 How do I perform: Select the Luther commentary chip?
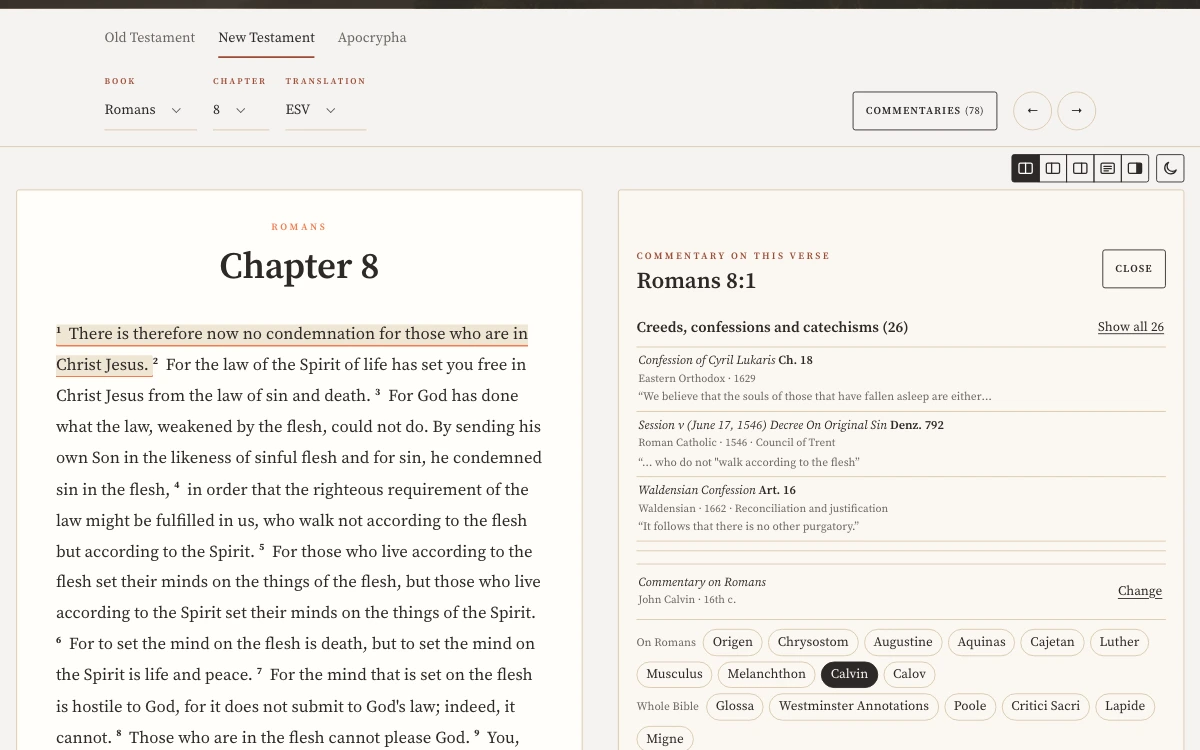pyautogui.click(x=1119, y=642)
